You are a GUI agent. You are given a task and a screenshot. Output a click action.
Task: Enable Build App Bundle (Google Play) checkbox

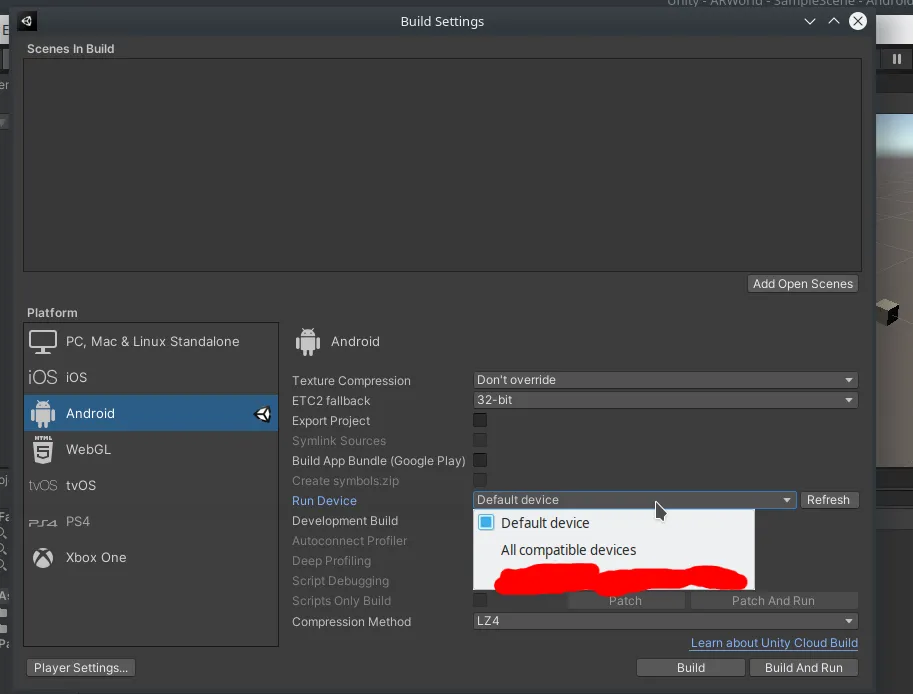480,461
